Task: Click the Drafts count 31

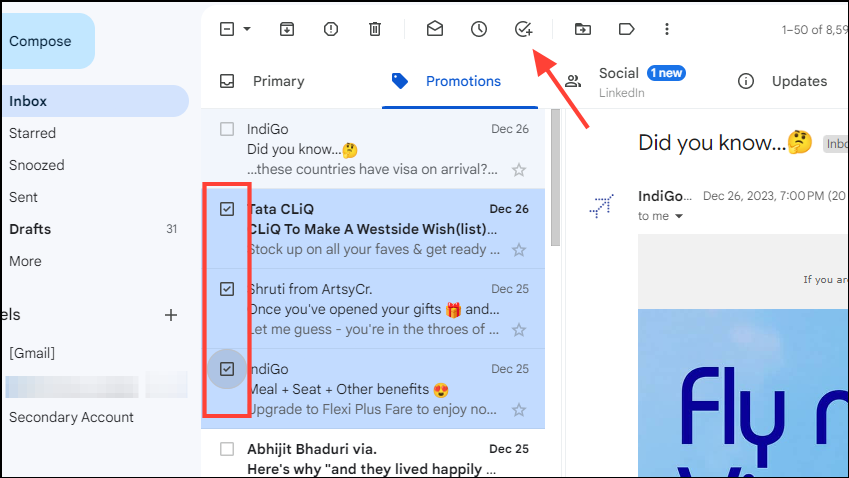Action: [172, 229]
